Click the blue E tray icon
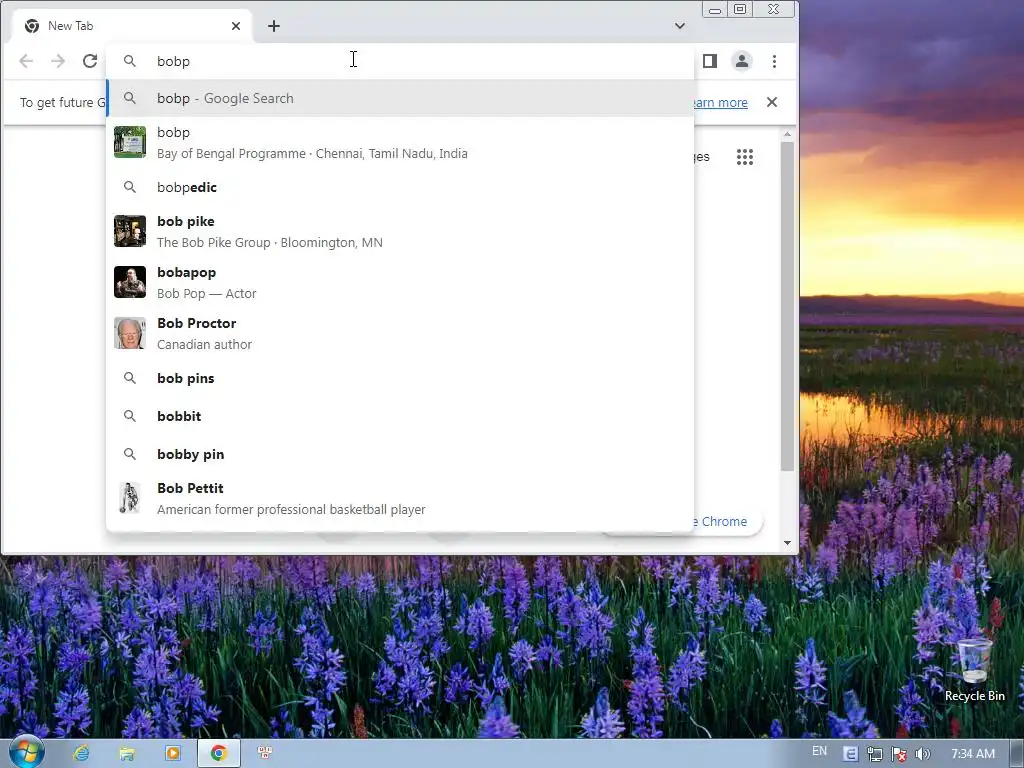Screen dimensions: 1024x768 850,754
